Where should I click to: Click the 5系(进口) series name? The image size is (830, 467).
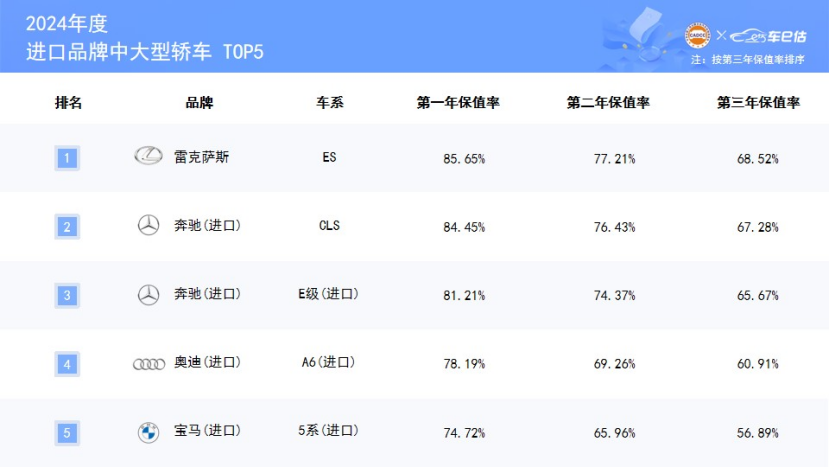point(329,432)
